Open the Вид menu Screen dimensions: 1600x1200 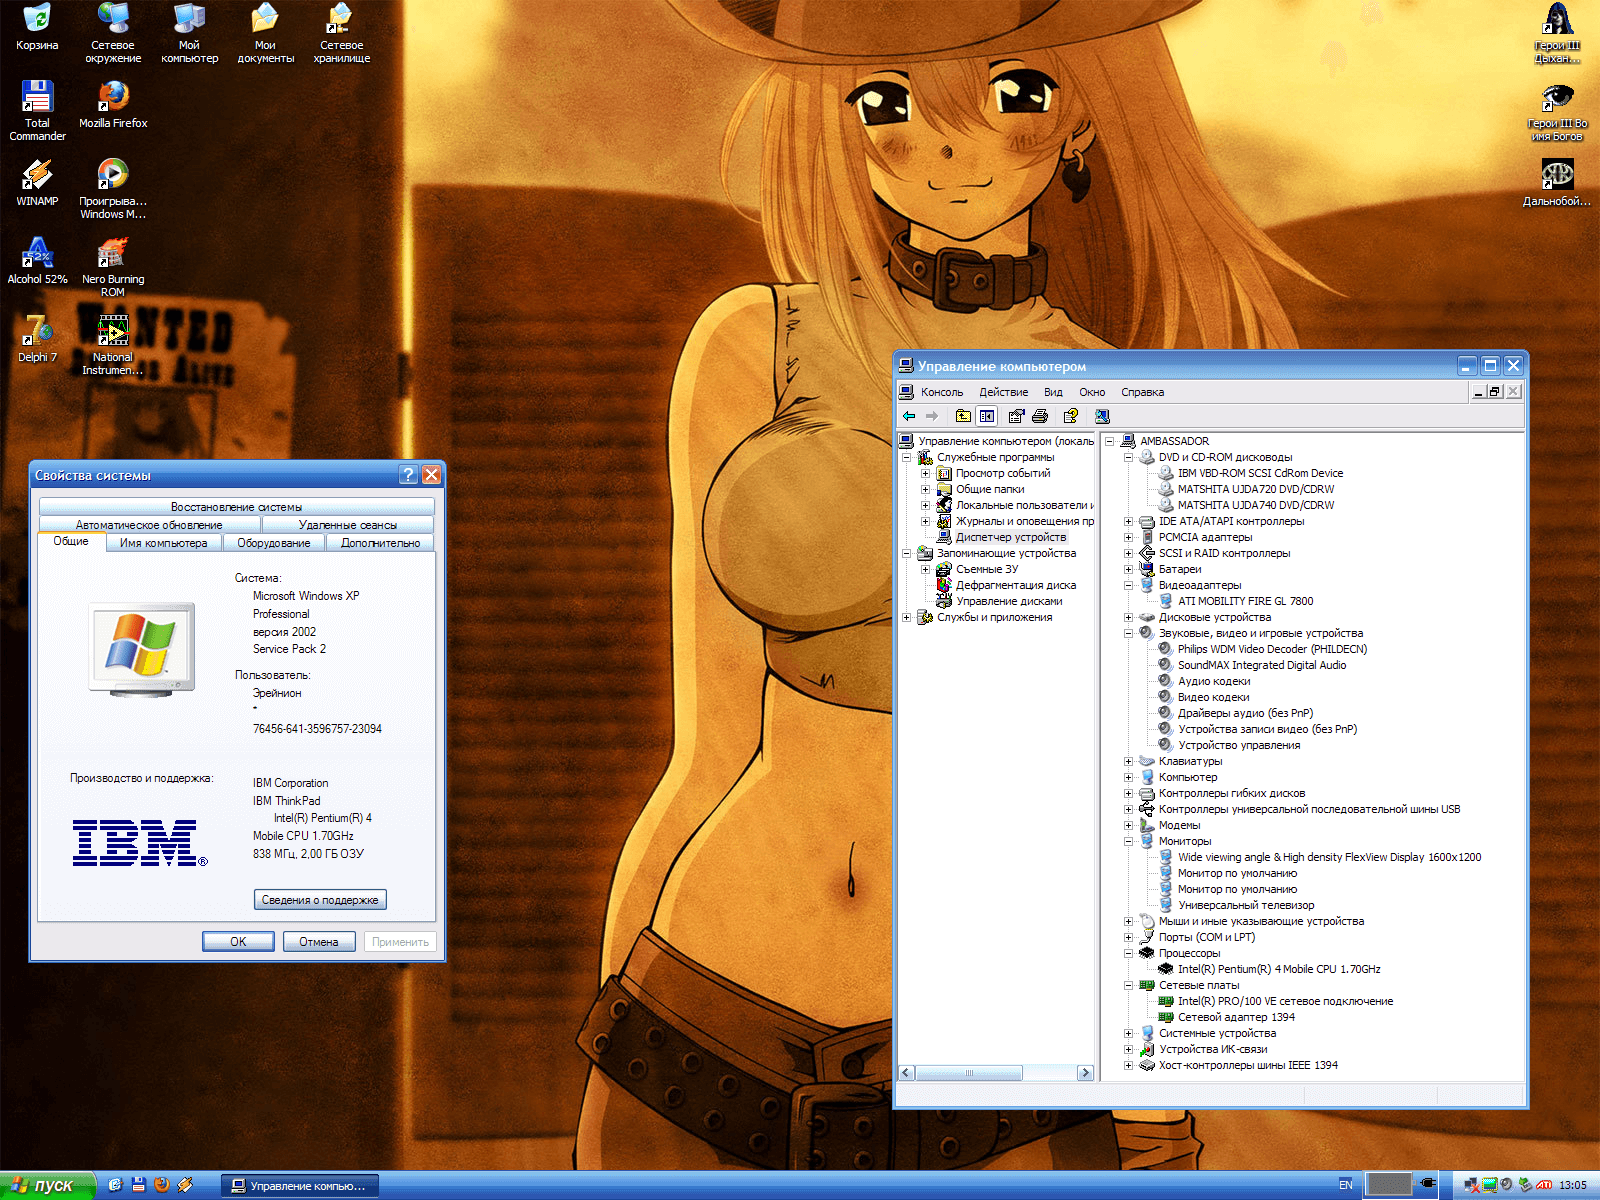pyautogui.click(x=1053, y=392)
